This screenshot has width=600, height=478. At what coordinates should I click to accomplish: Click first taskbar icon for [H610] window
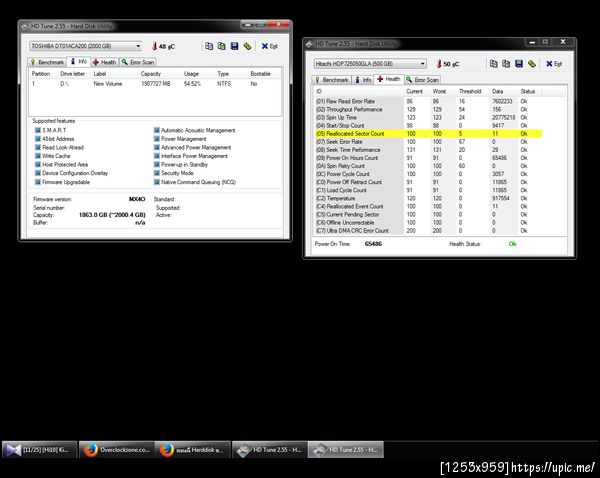click(x=39, y=450)
